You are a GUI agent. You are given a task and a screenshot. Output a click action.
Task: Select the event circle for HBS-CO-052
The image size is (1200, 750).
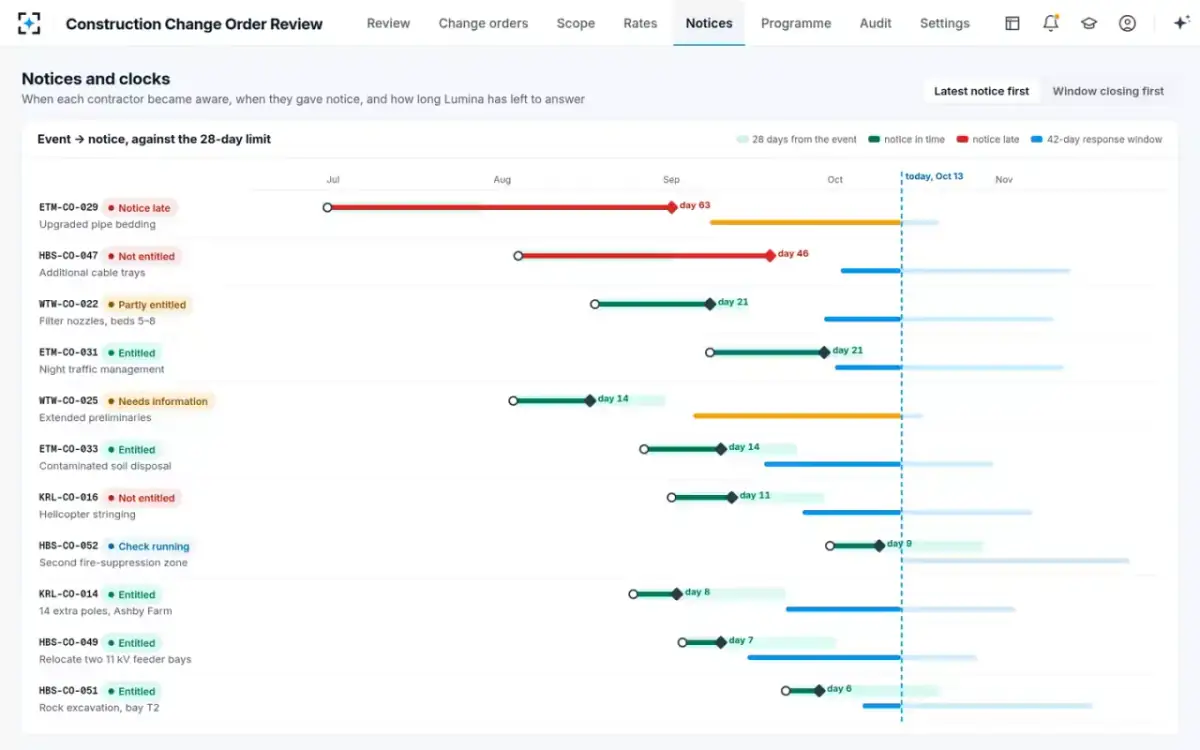pos(830,546)
